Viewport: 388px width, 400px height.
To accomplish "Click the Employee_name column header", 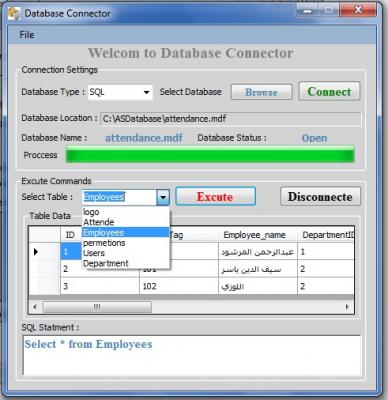I will (258, 235).
